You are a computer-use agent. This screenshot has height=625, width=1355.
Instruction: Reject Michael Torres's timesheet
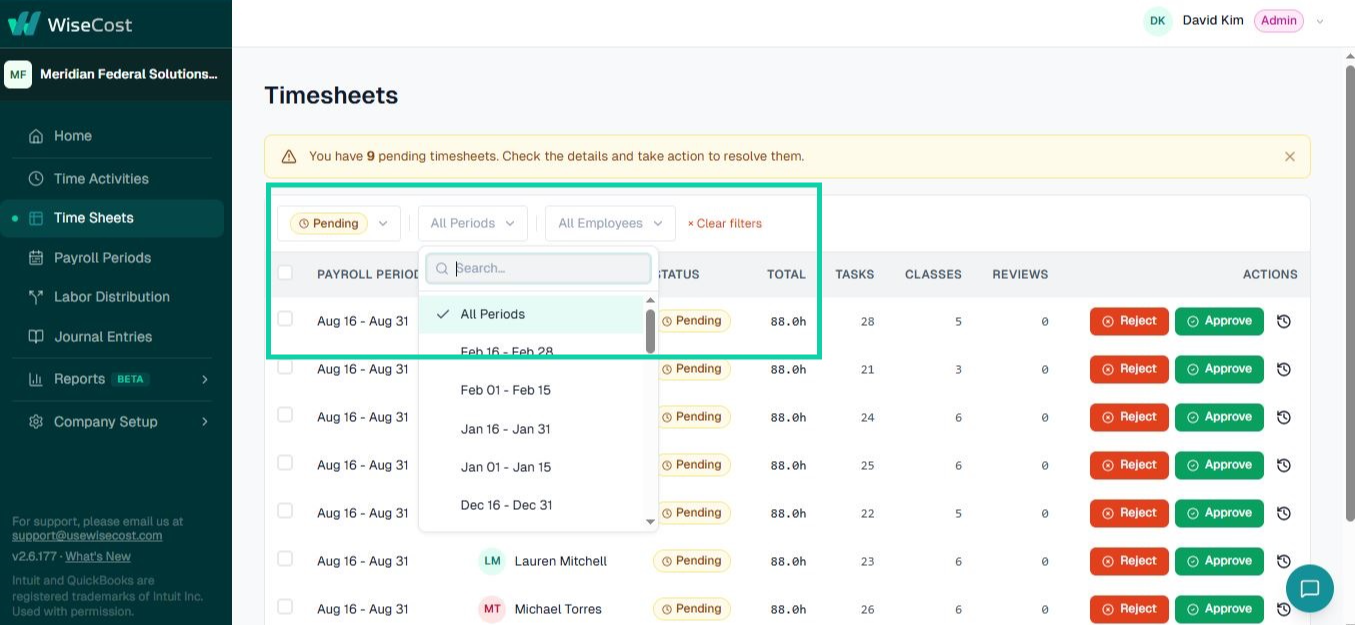pyautogui.click(x=1129, y=609)
